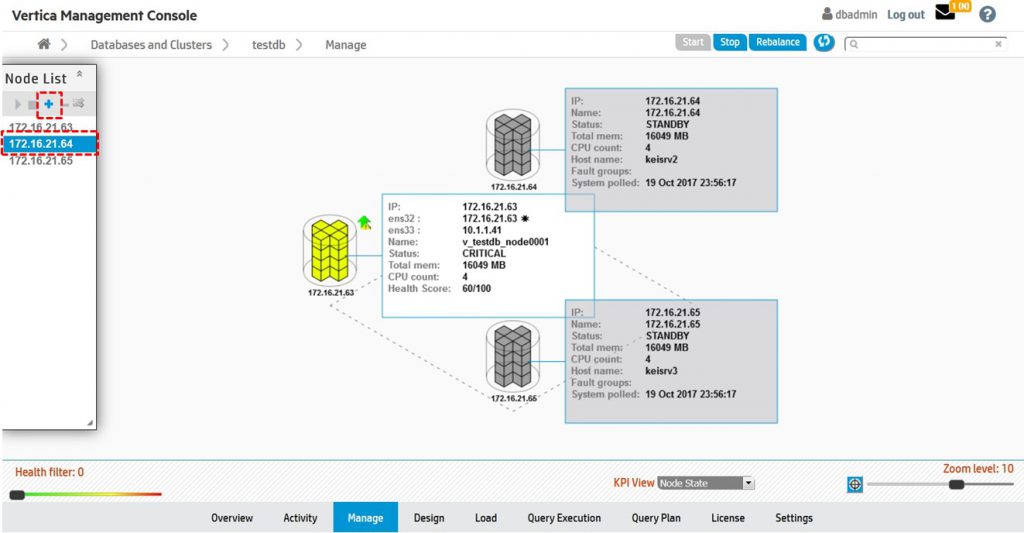Image resolution: width=1024 pixels, height=533 pixels.
Task: Click the blue plus add node icon
Action: point(48,104)
